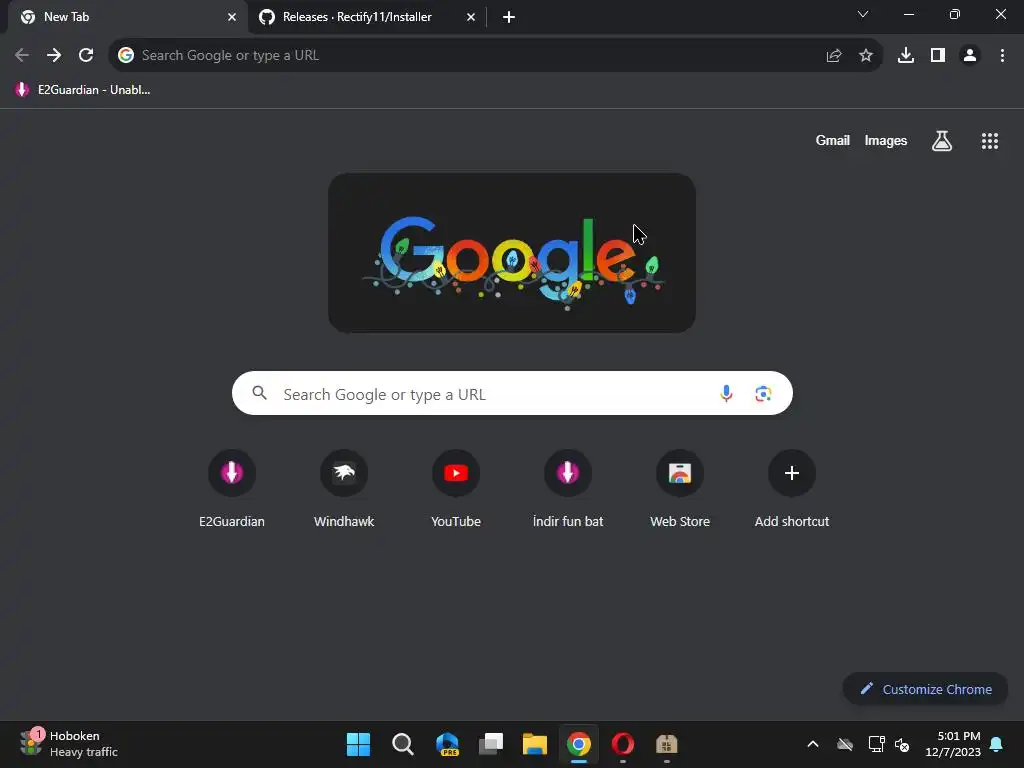Switch to the Releases Rectify11/Installer tab
The height and width of the screenshot is (768, 1024).
pyautogui.click(x=368, y=17)
